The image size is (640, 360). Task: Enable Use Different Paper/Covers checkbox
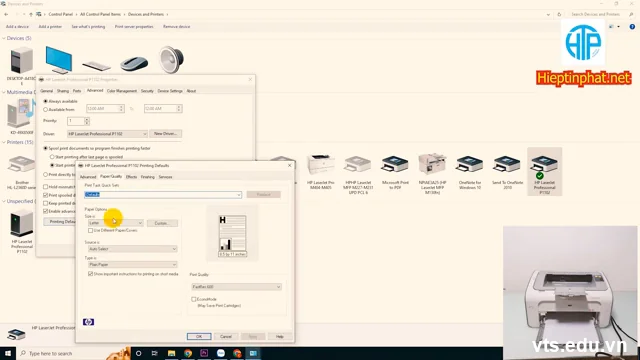[91, 231]
